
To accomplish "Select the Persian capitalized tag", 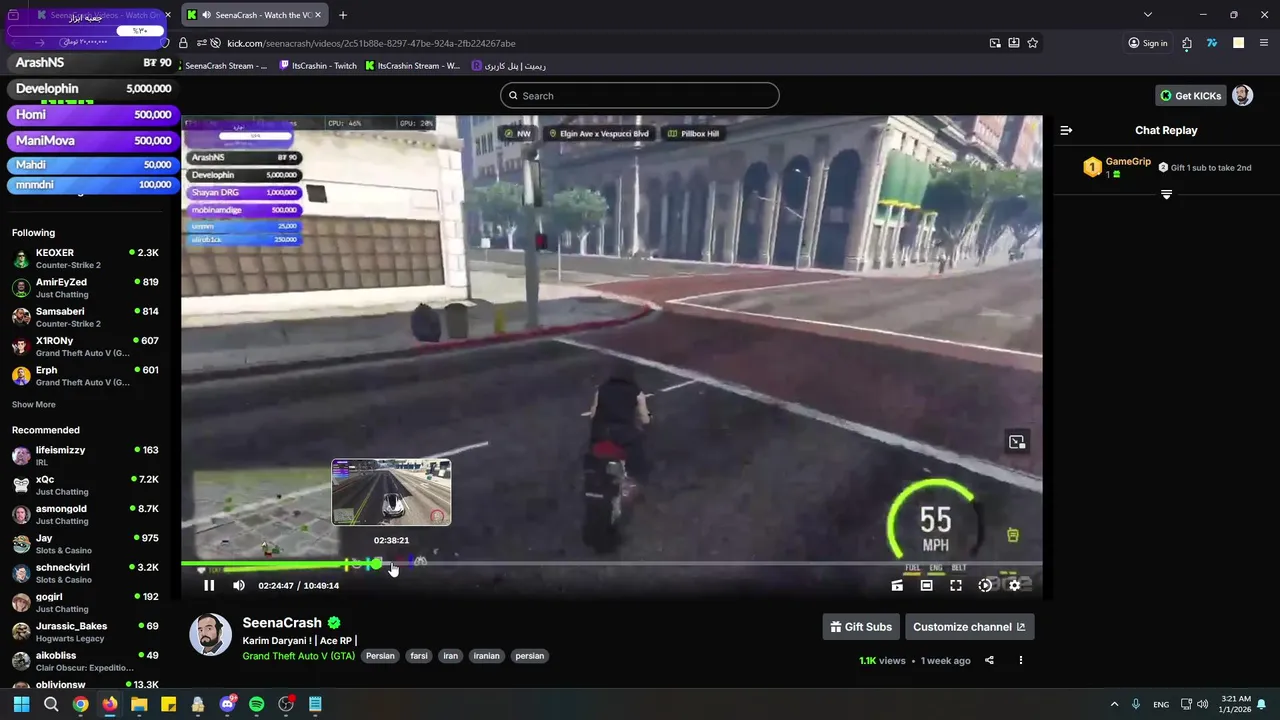I will 380,656.
